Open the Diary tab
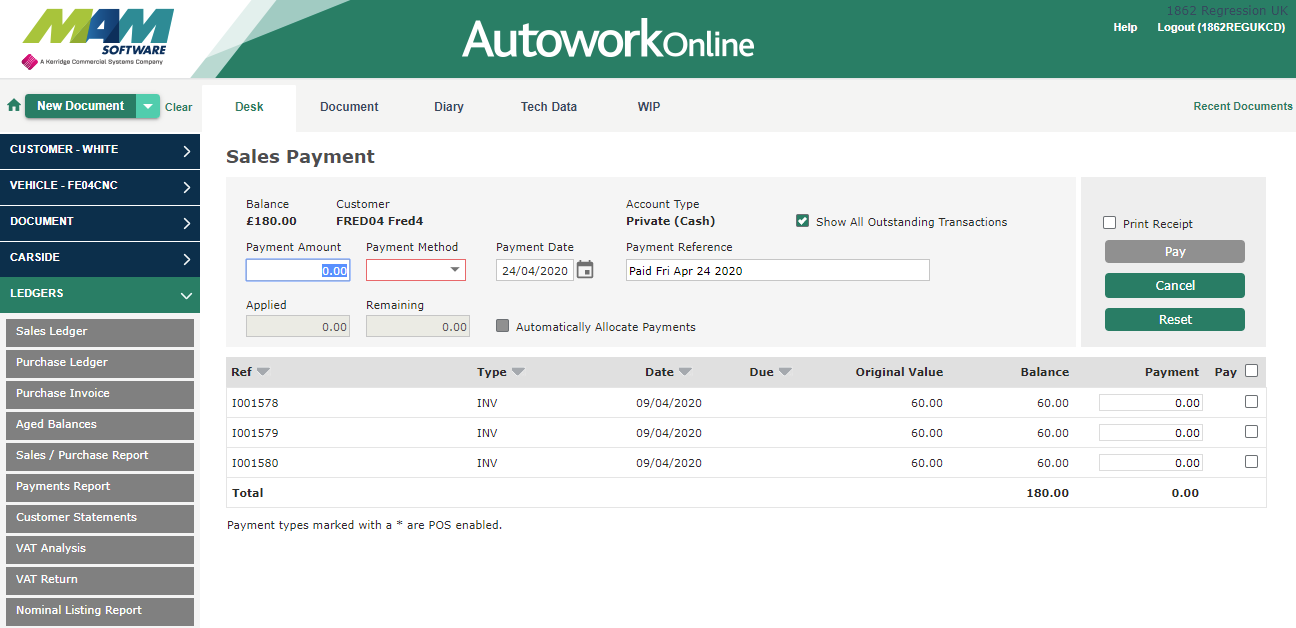 448,107
